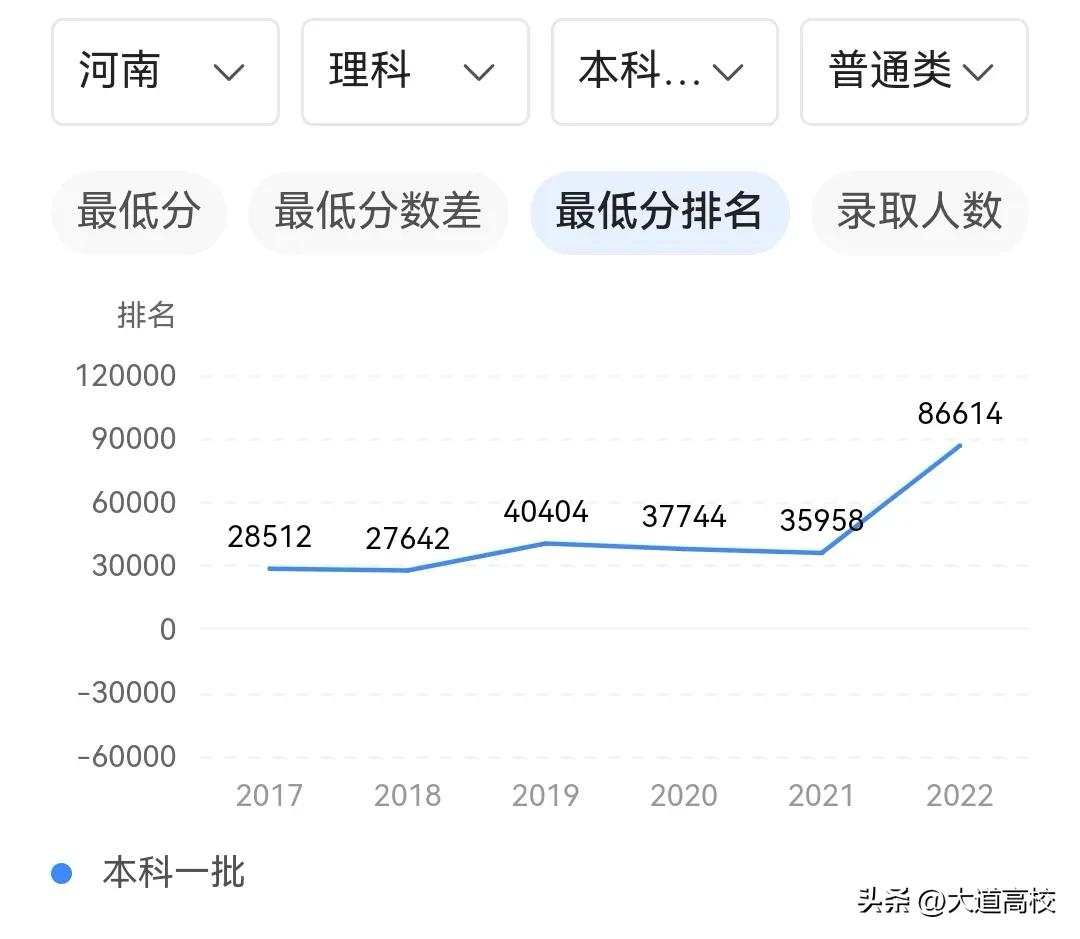Click the 排名 axis title
This screenshot has width=1080, height=939.
[x=146, y=315]
